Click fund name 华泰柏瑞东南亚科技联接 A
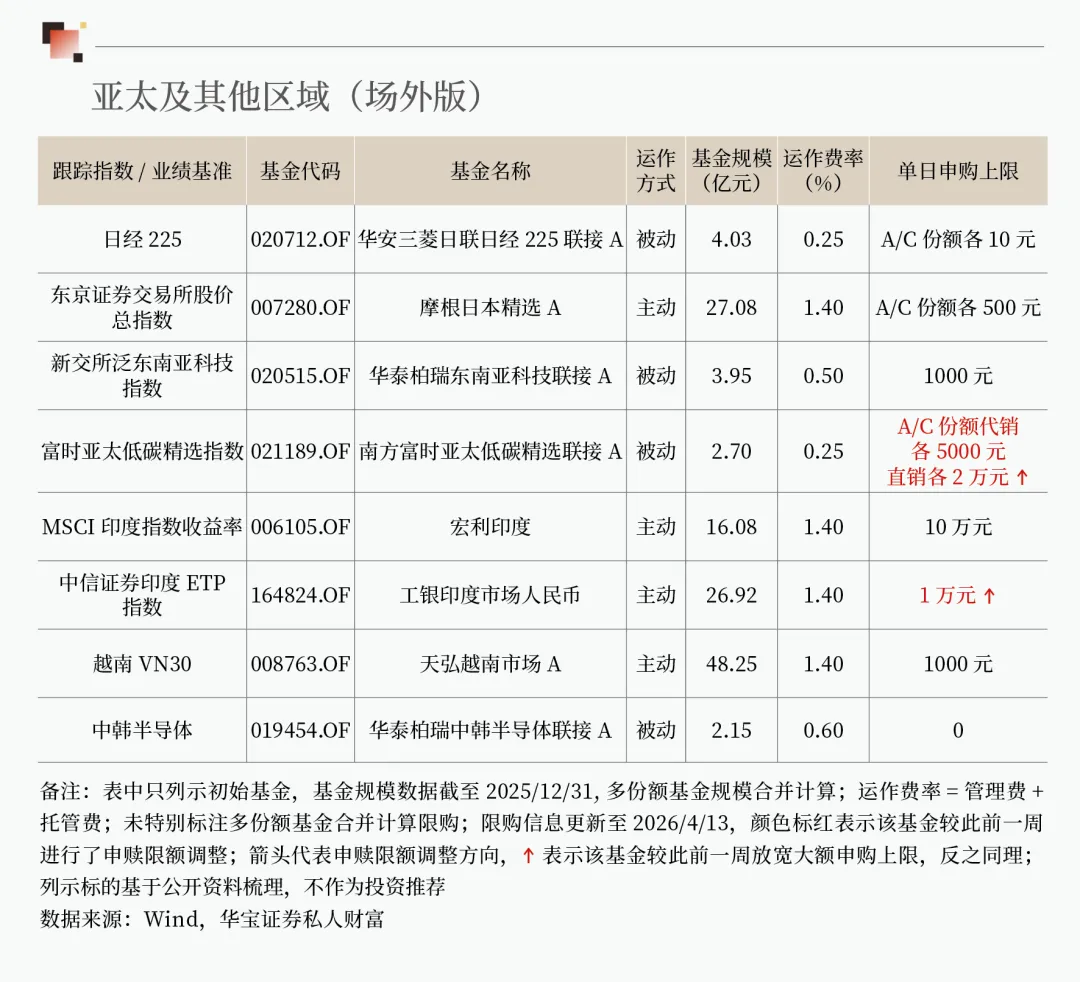The width and height of the screenshot is (1080, 982). click(490, 375)
